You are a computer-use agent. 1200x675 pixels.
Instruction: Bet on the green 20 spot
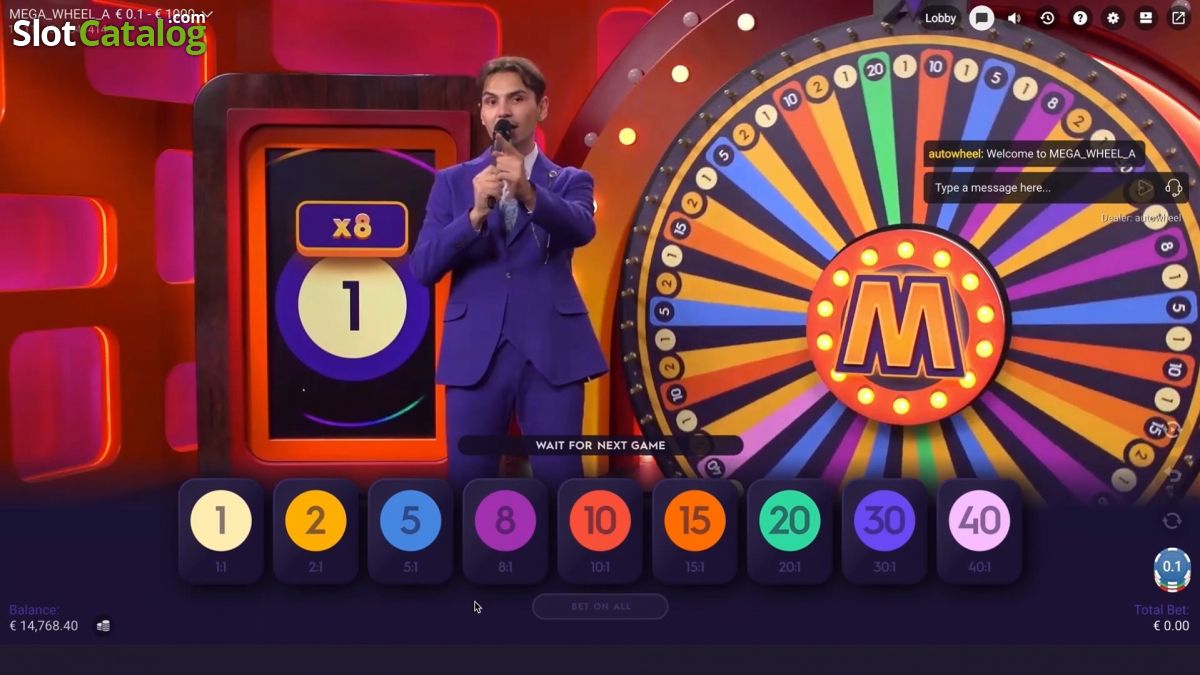(790, 531)
